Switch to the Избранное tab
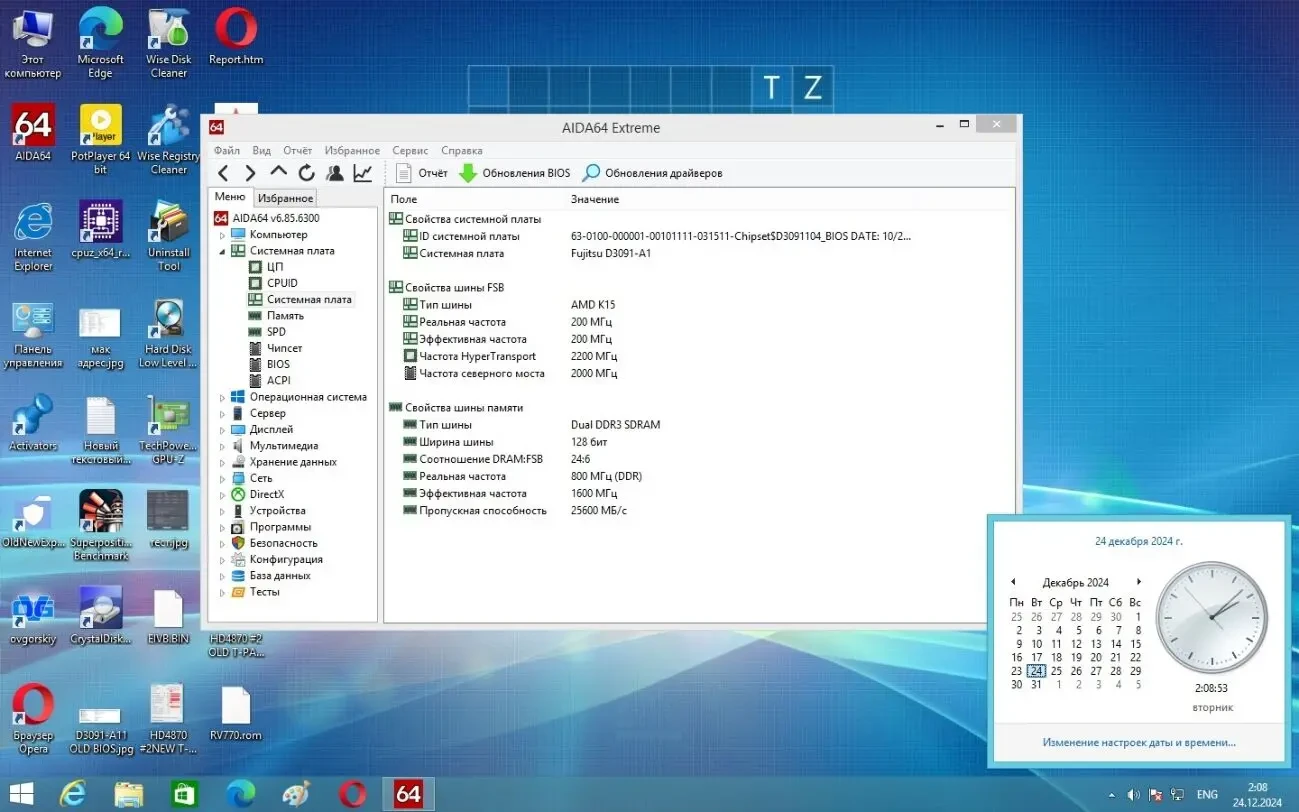This screenshot has width=1299, height=812. pos(285,197)
